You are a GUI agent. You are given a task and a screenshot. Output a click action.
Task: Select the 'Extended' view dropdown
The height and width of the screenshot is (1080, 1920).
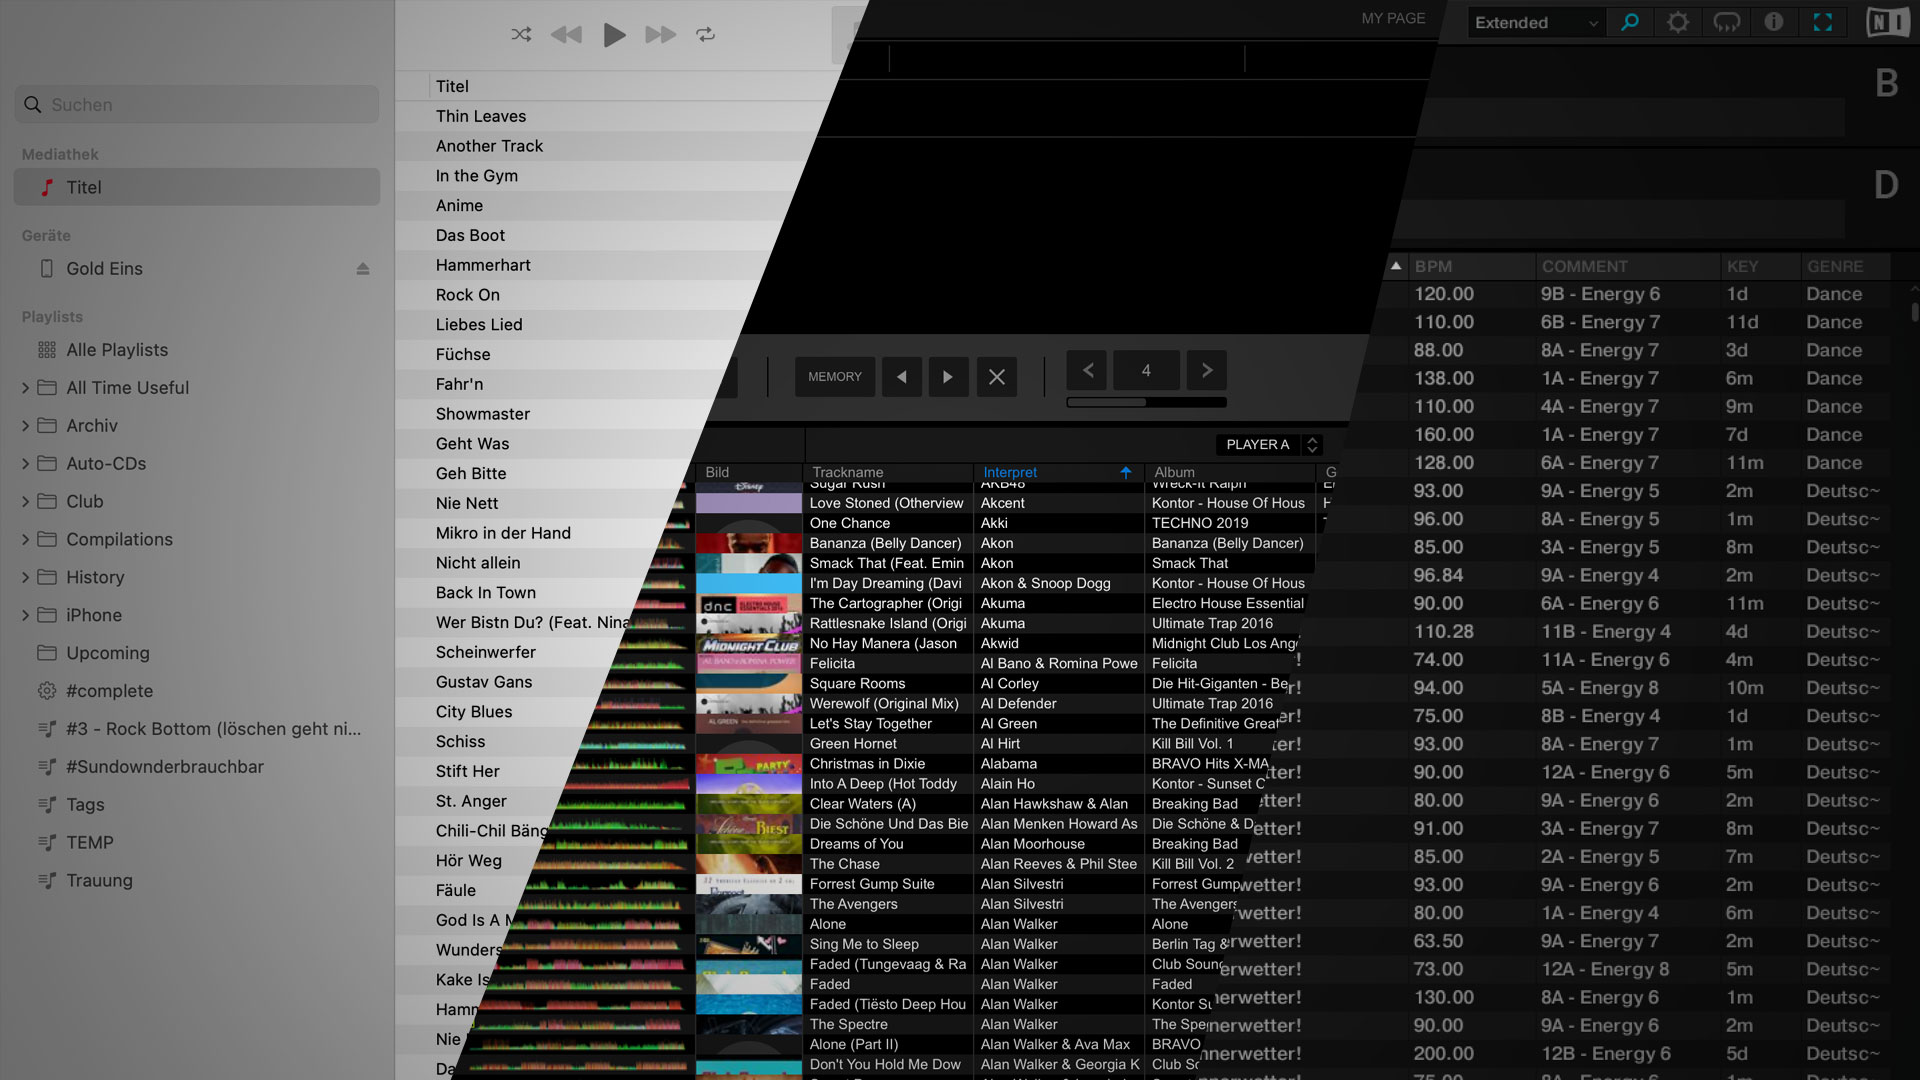point(1534,22)
